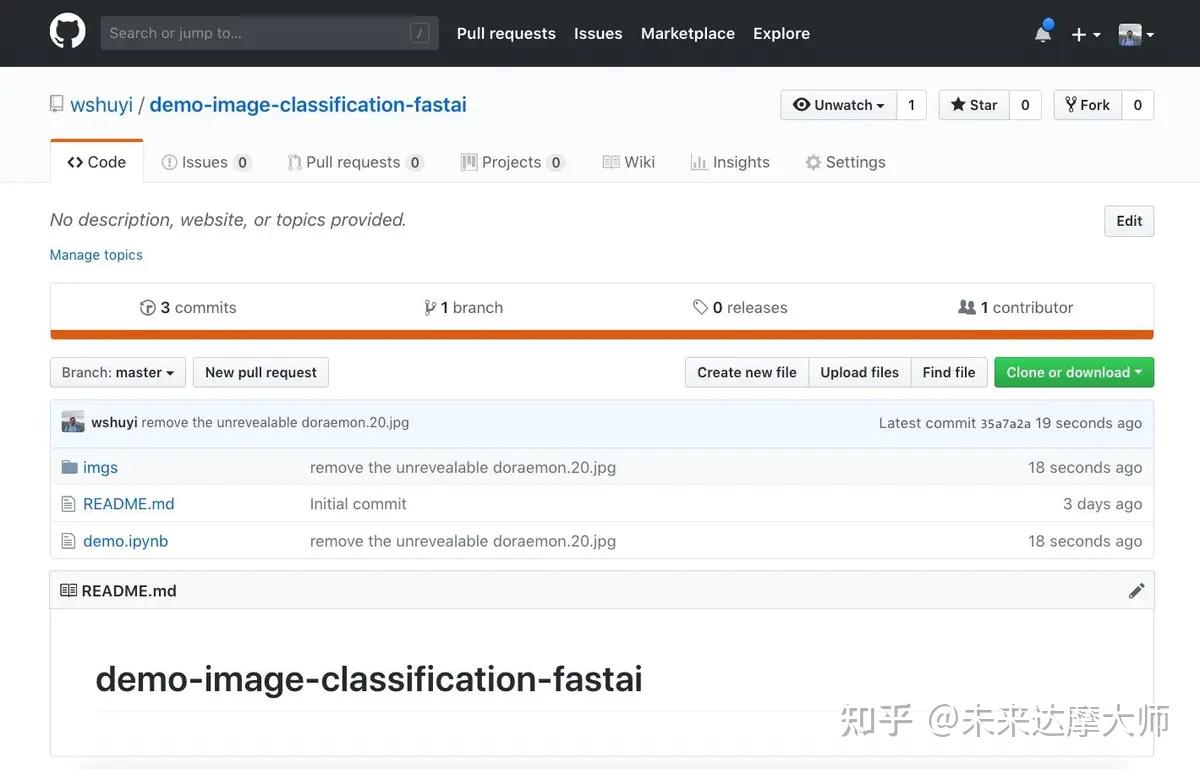Viewport: 1200px width, 769px height.
Task: Fork the repository via the fork icon
Action: pos(1075,104)
